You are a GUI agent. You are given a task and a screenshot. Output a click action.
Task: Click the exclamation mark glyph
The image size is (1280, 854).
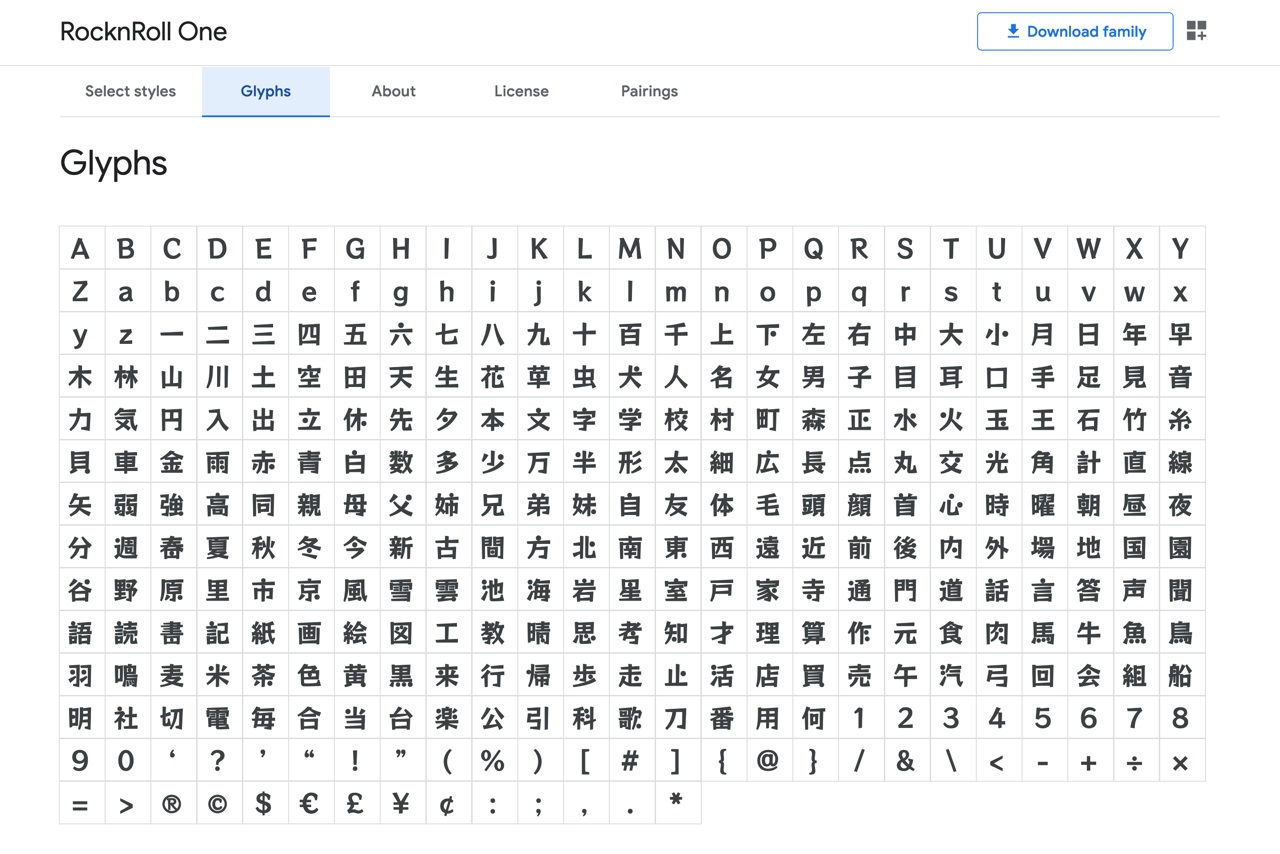(x=355, y=760)
